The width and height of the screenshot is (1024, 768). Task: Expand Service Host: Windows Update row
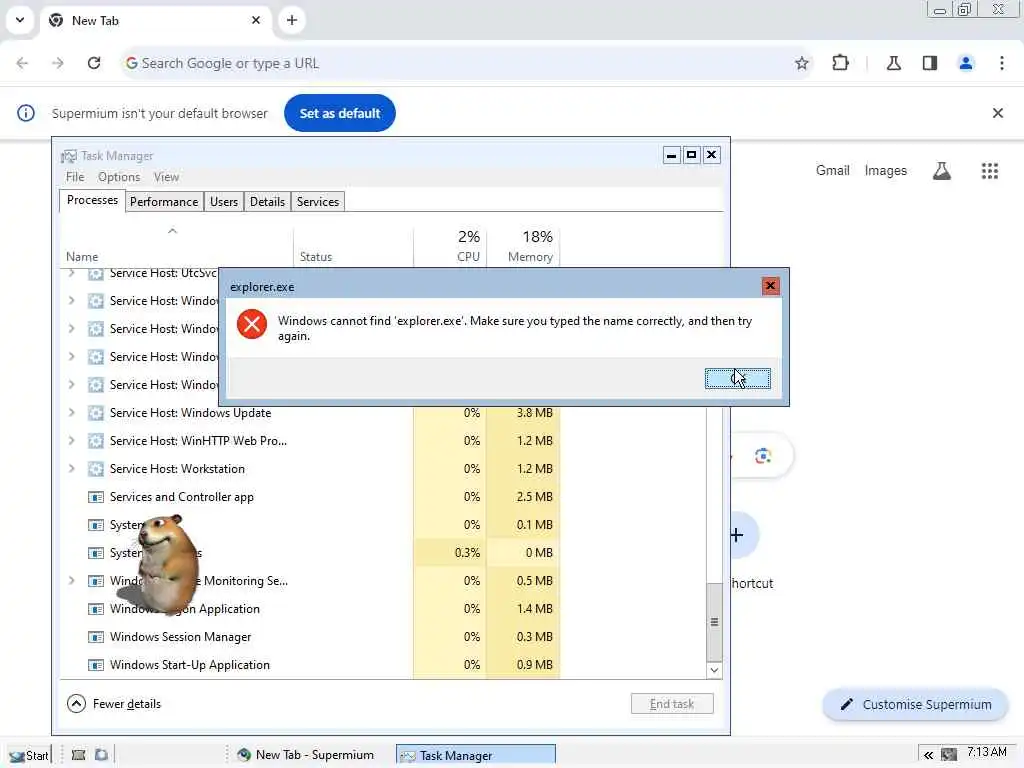(x=72, y=413)
